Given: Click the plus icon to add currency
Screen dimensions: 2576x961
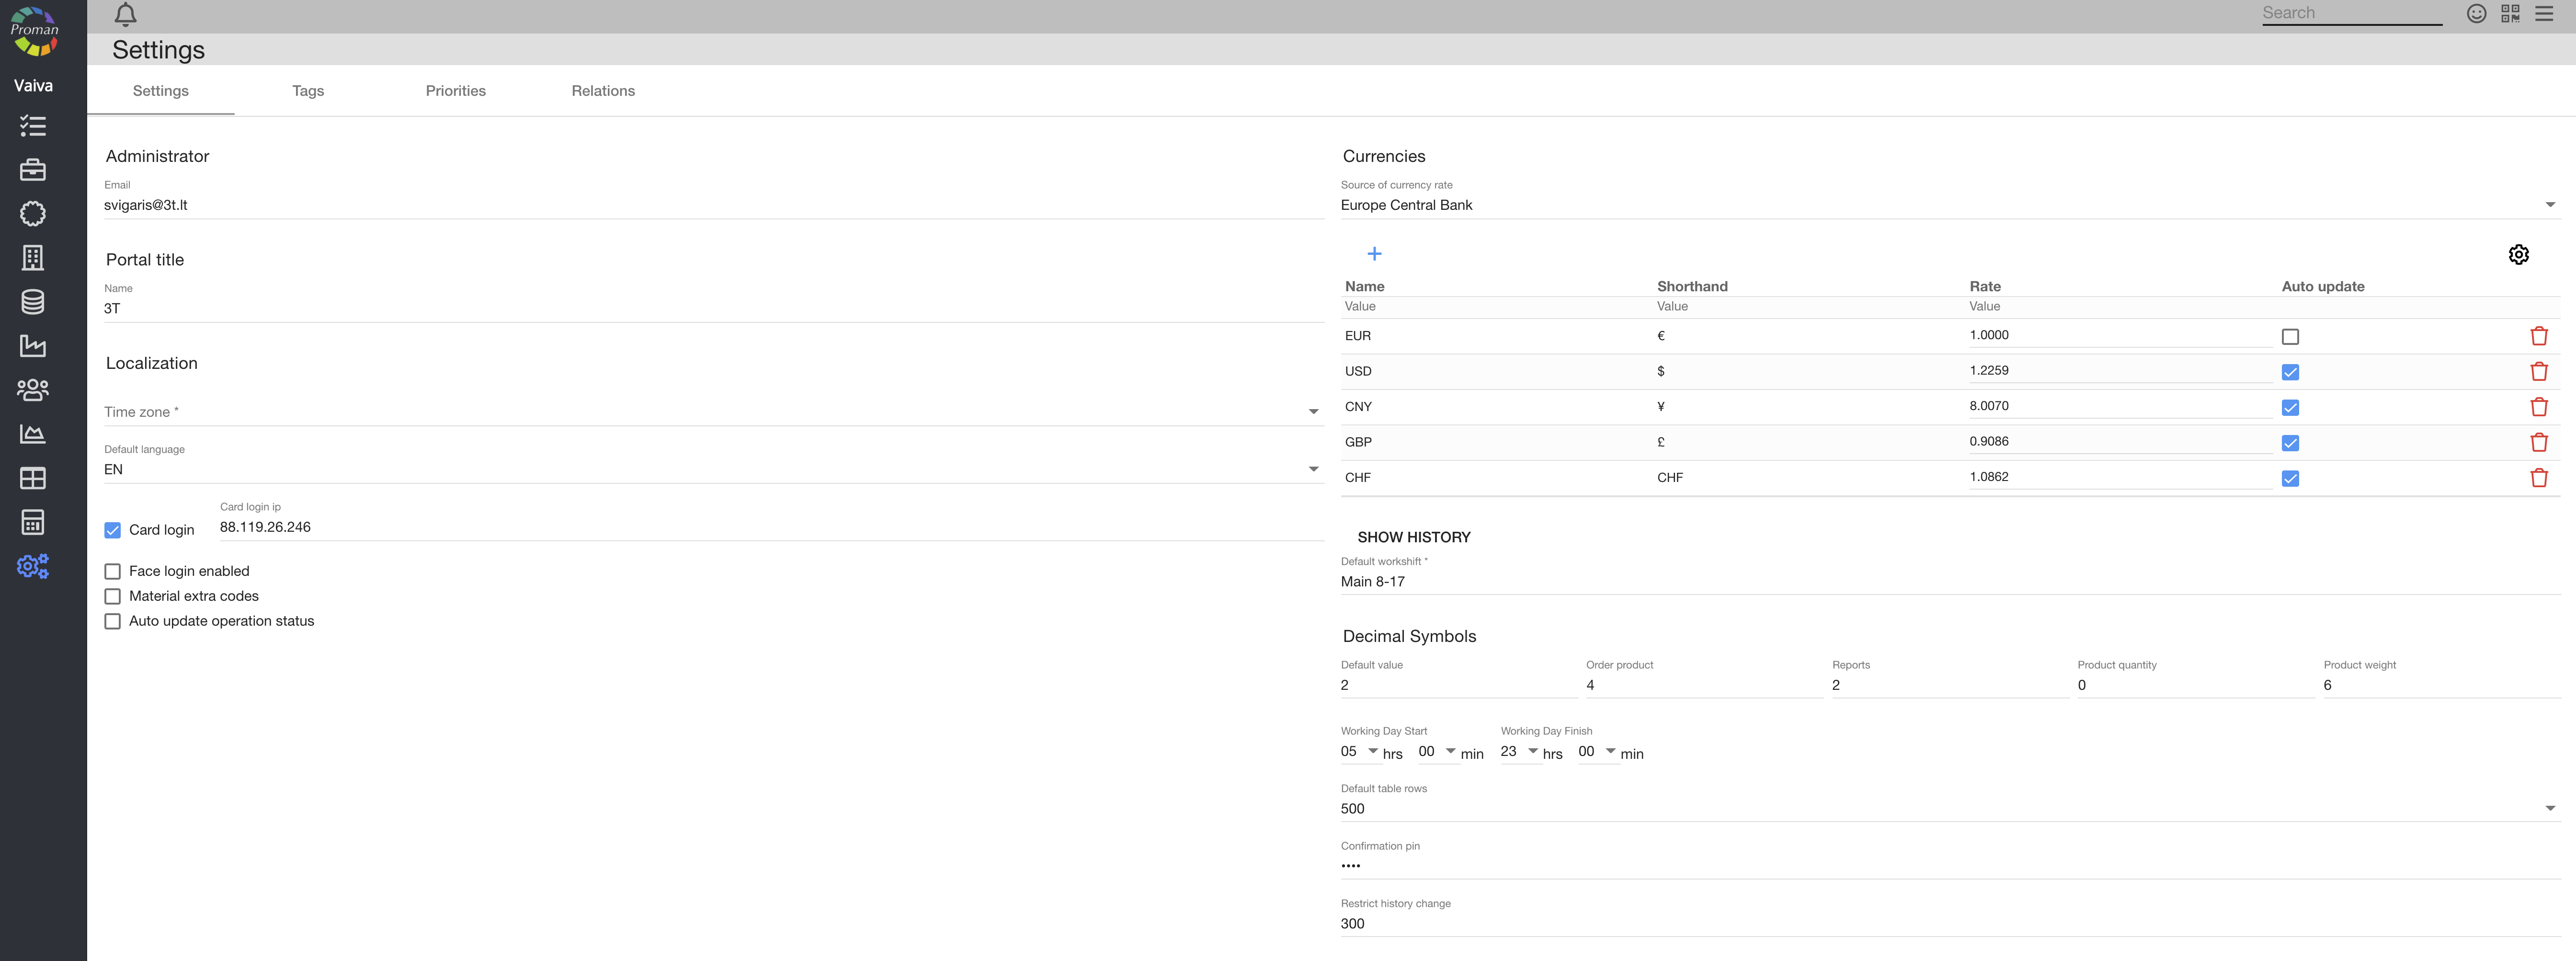Looking at the screenshot, I should (1374, 254).
